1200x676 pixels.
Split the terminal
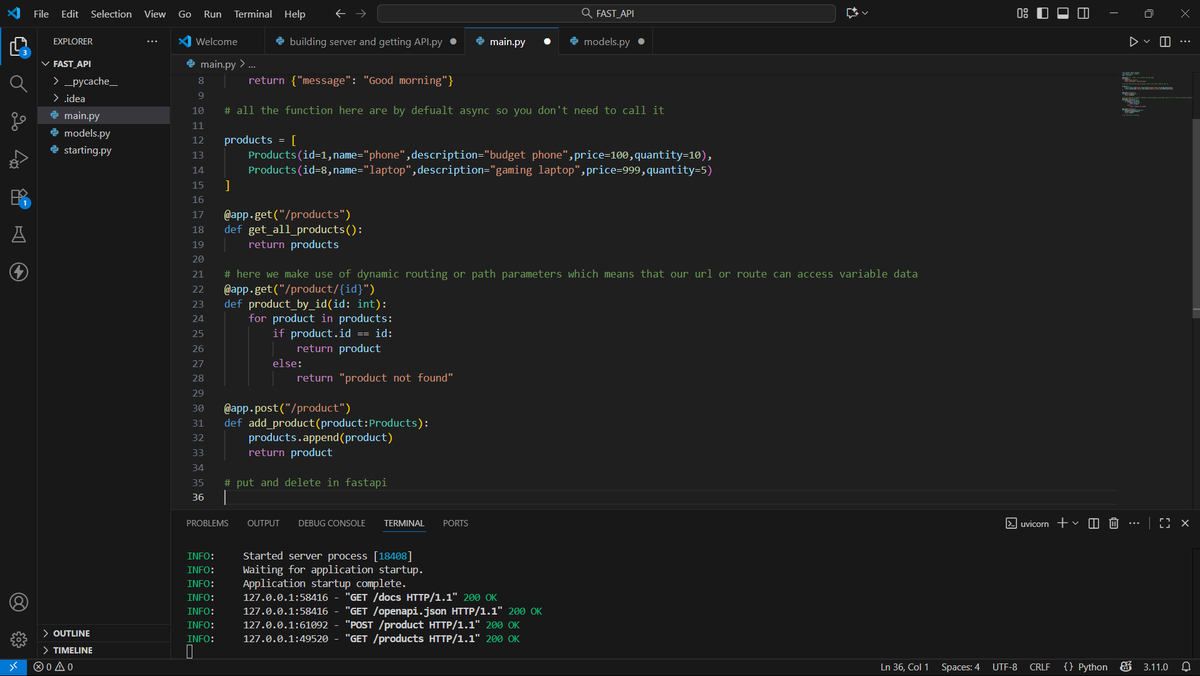(x=1093, y=523)
